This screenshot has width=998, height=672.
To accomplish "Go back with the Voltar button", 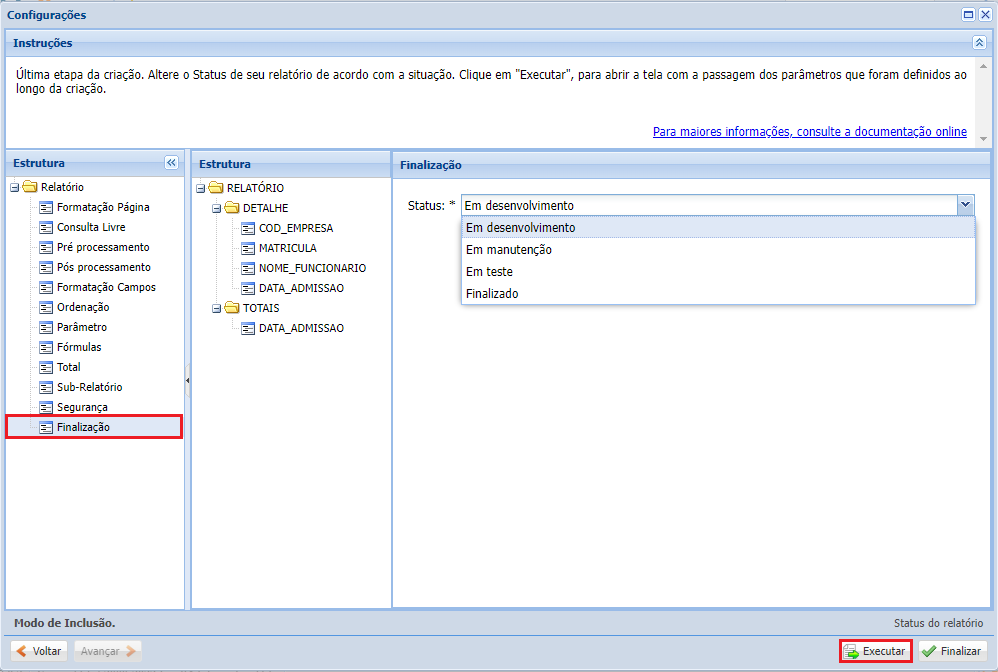I will pyautogui.click(x=39, y=651).
